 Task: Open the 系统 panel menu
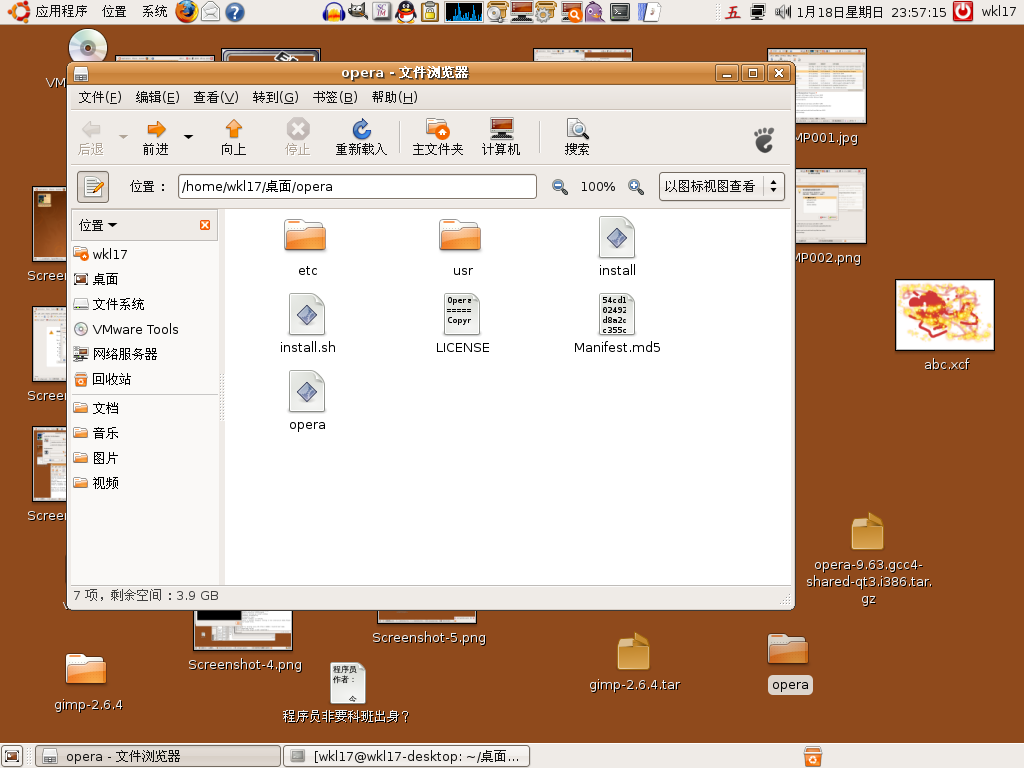[155, 12]
